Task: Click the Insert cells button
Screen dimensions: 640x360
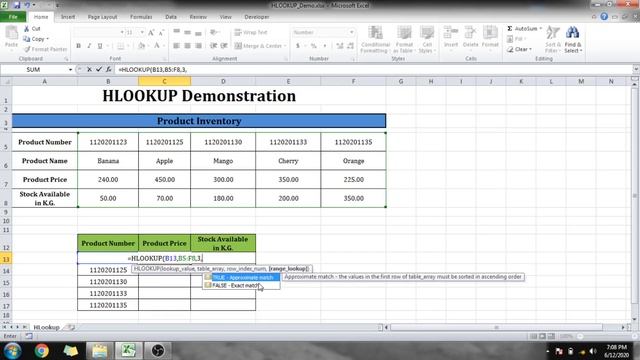Action: point(451,37)
